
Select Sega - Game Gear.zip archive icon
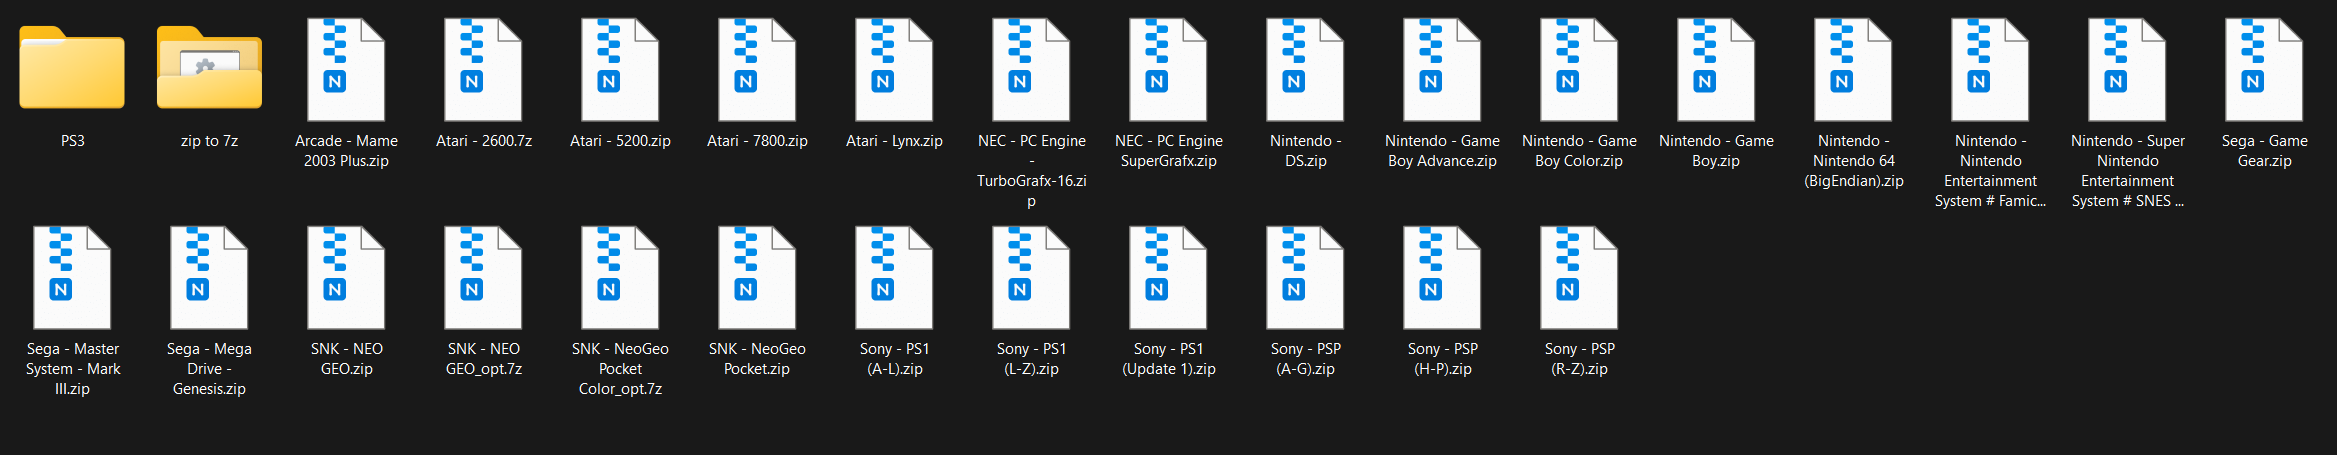(x=2264, y=69)
